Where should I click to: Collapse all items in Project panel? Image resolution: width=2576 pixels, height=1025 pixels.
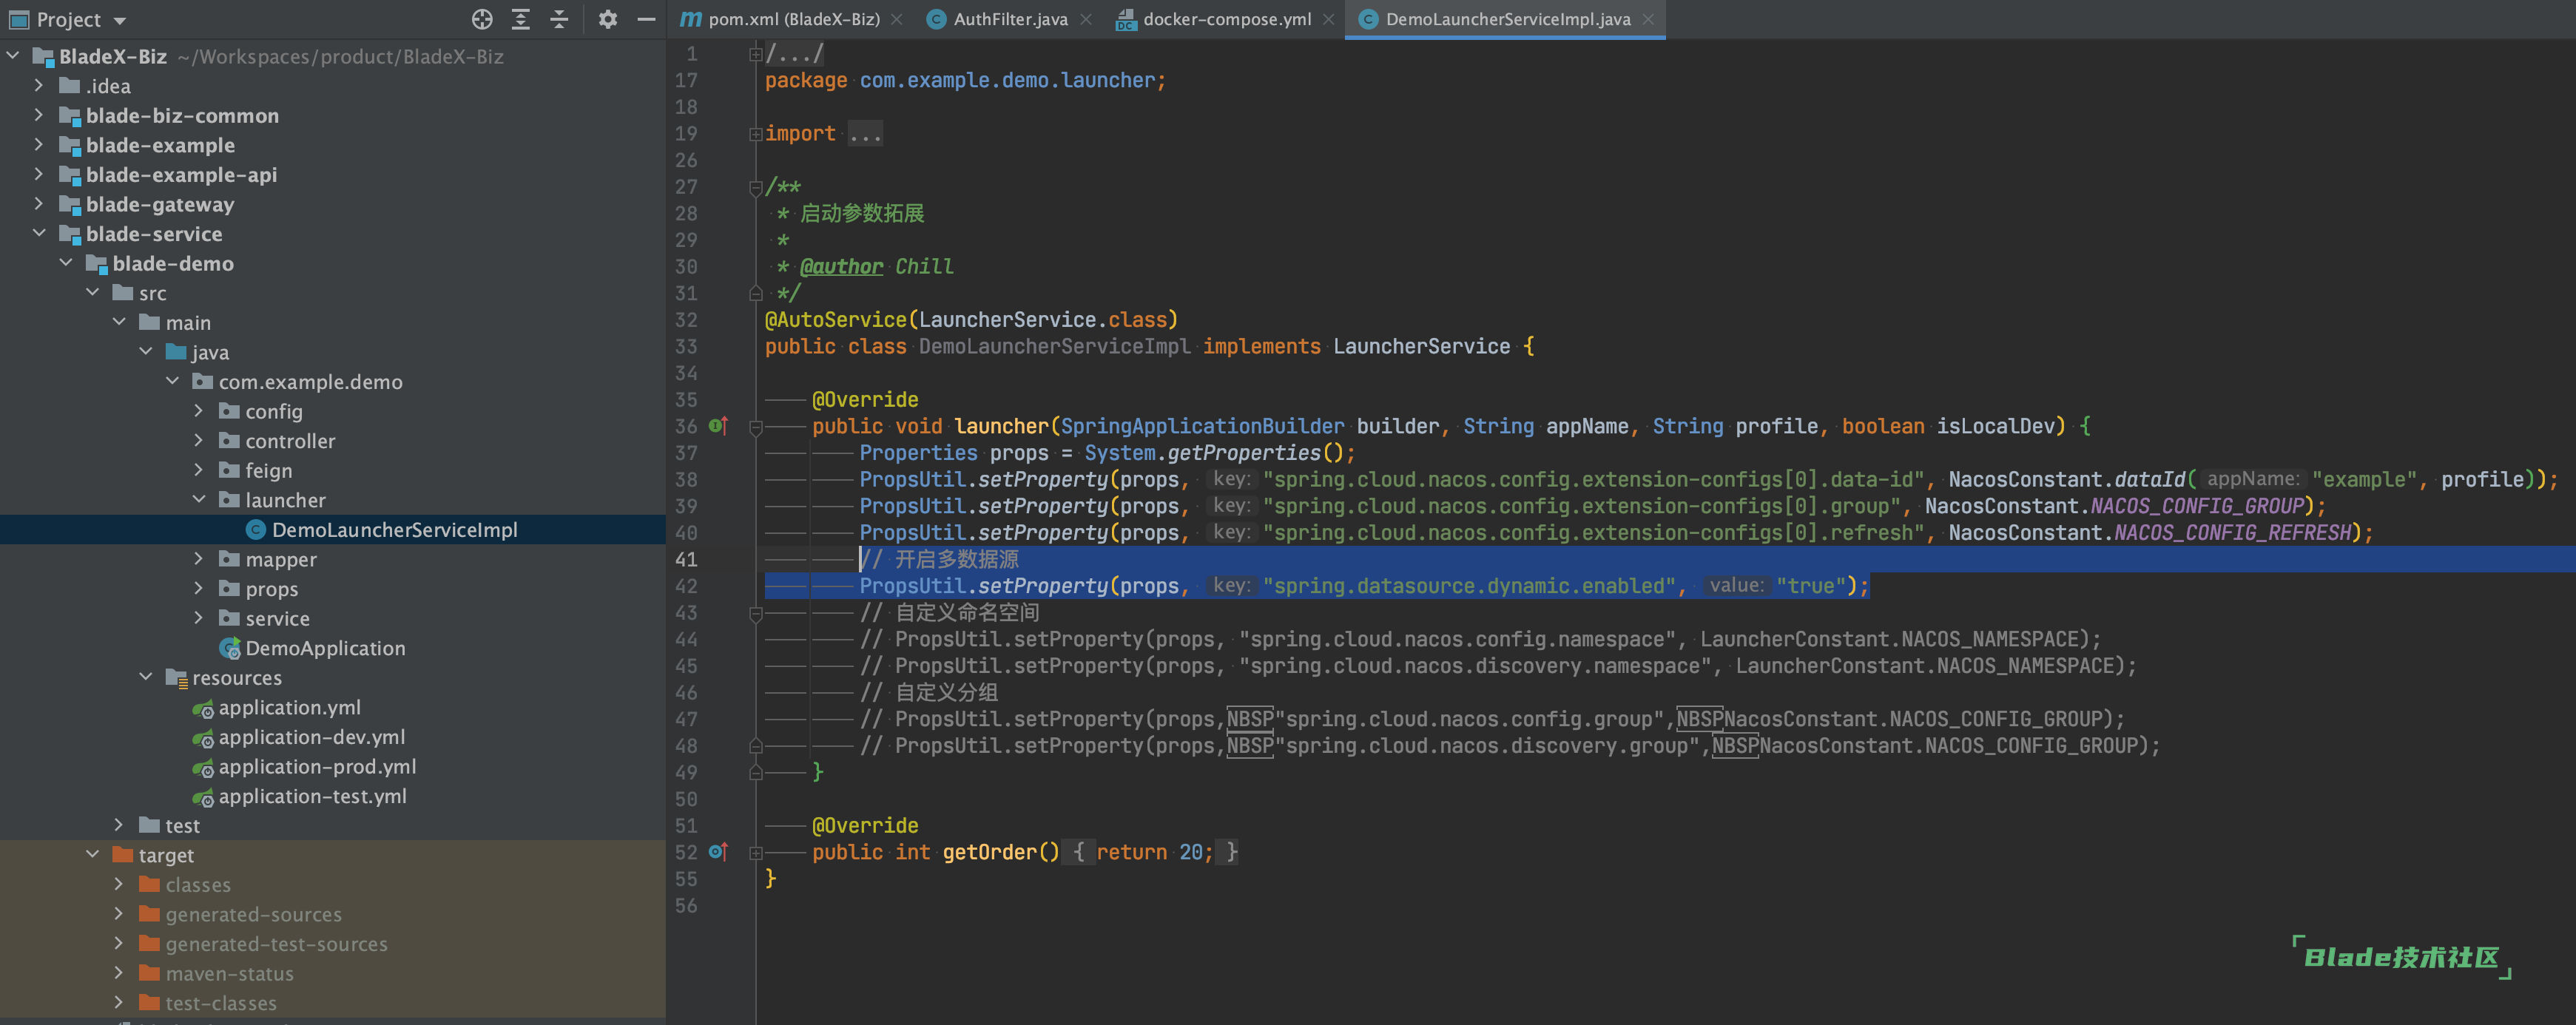tap(559, 19)
